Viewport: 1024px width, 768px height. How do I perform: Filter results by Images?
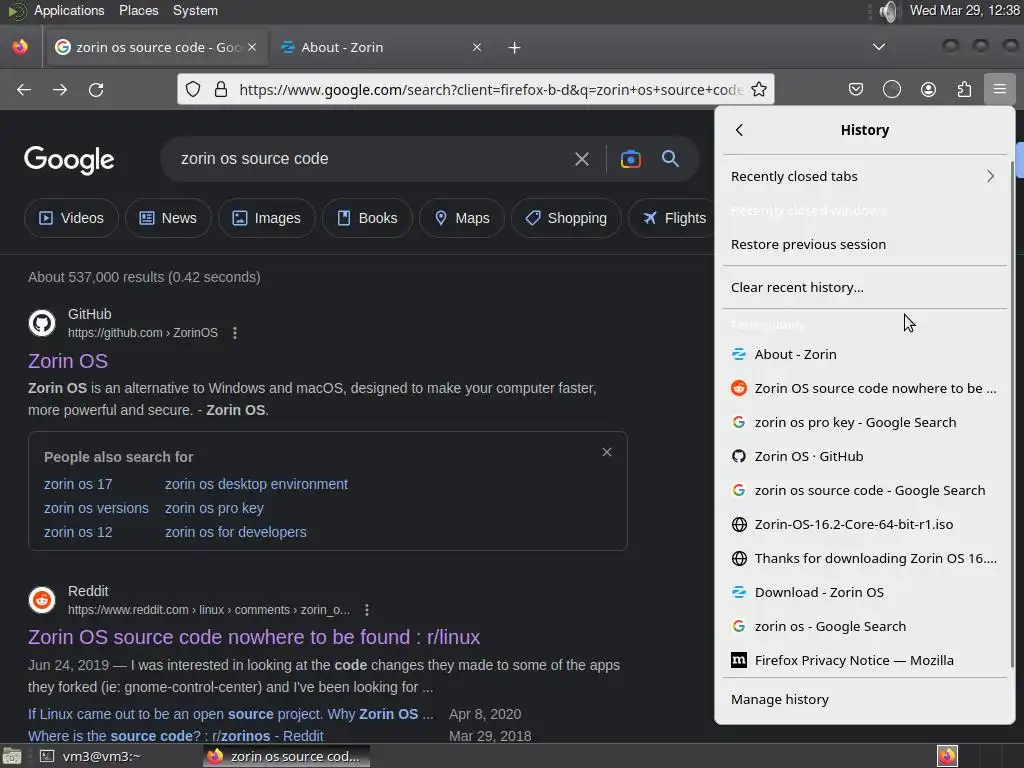click(x=266, y=218)
